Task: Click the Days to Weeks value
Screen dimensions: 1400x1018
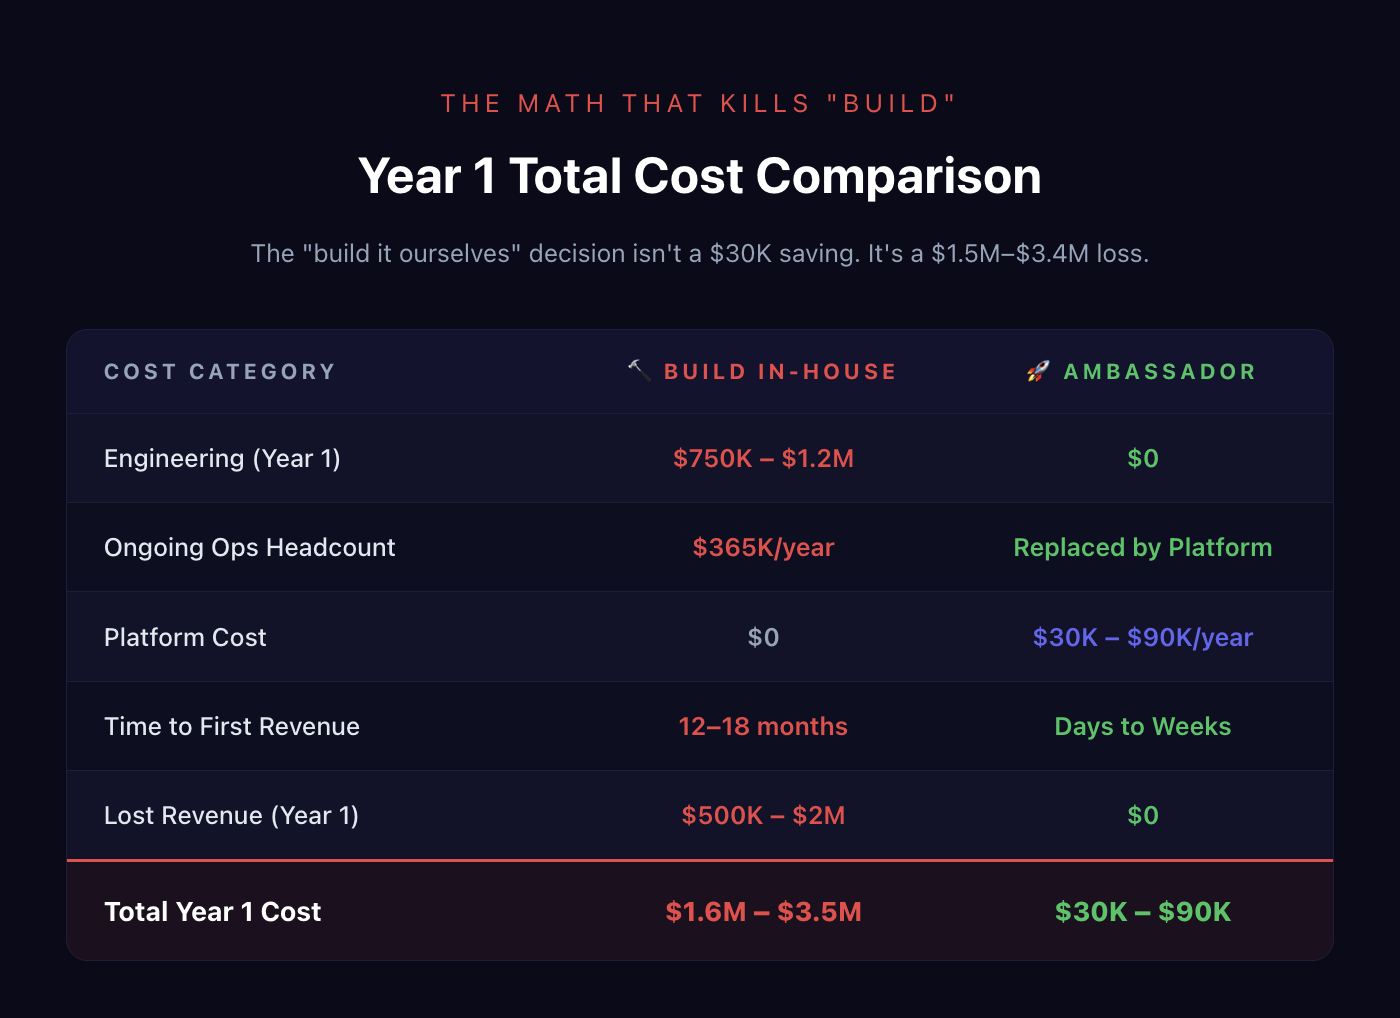Action: [x=1142, y=727]
